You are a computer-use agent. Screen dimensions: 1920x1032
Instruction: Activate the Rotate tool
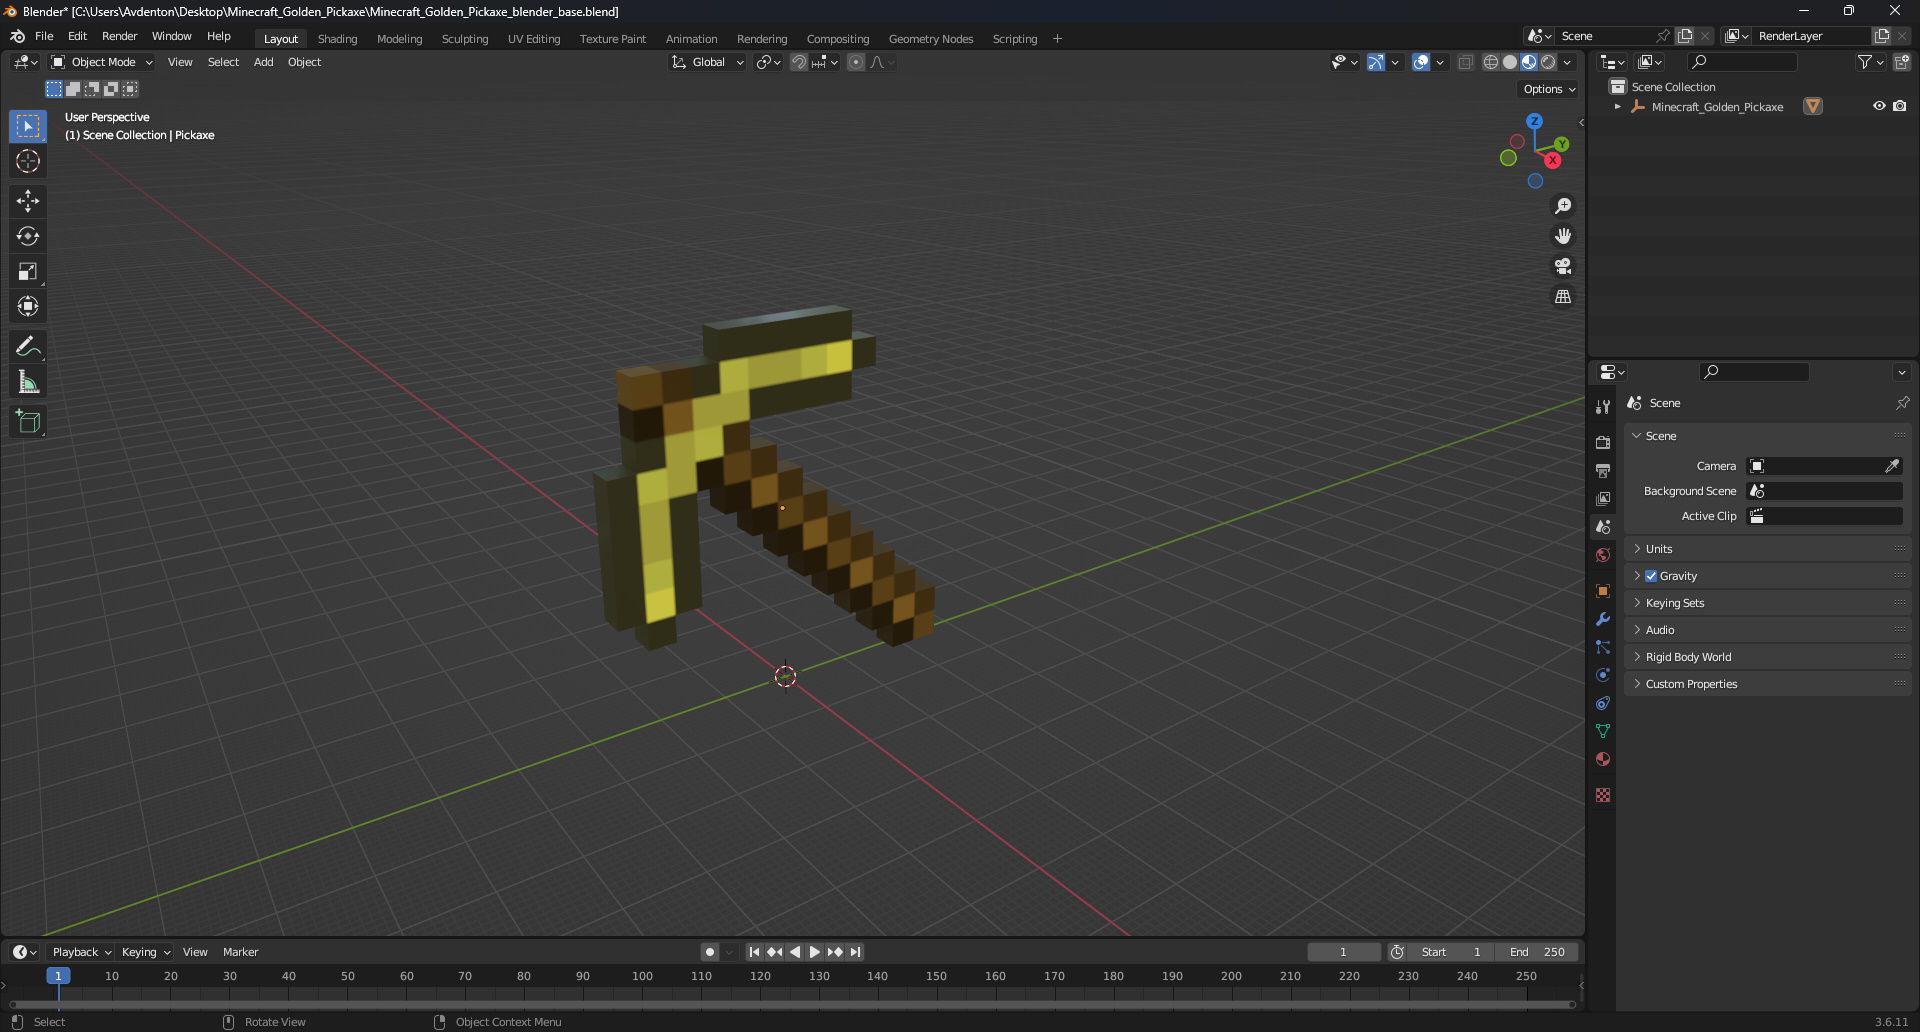pyautogui.click(x=28, y=236)
